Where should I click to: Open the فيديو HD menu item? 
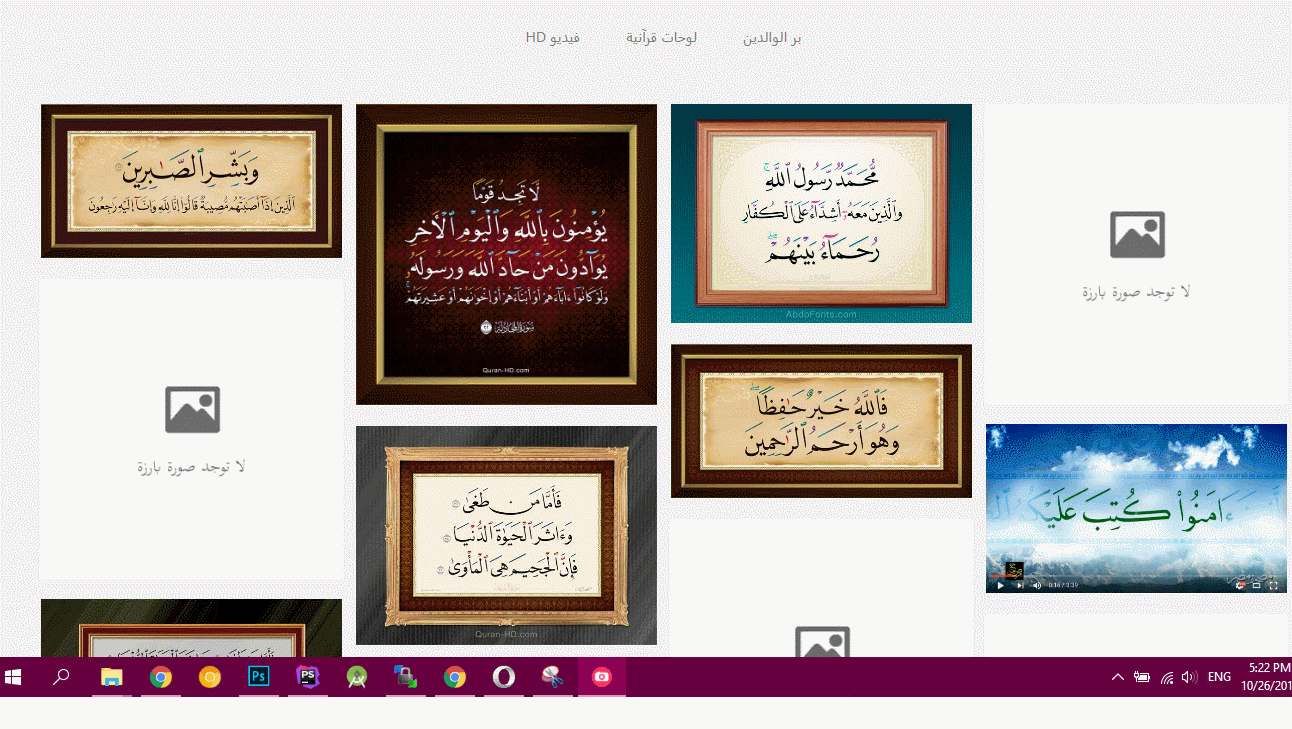(553, 38)
